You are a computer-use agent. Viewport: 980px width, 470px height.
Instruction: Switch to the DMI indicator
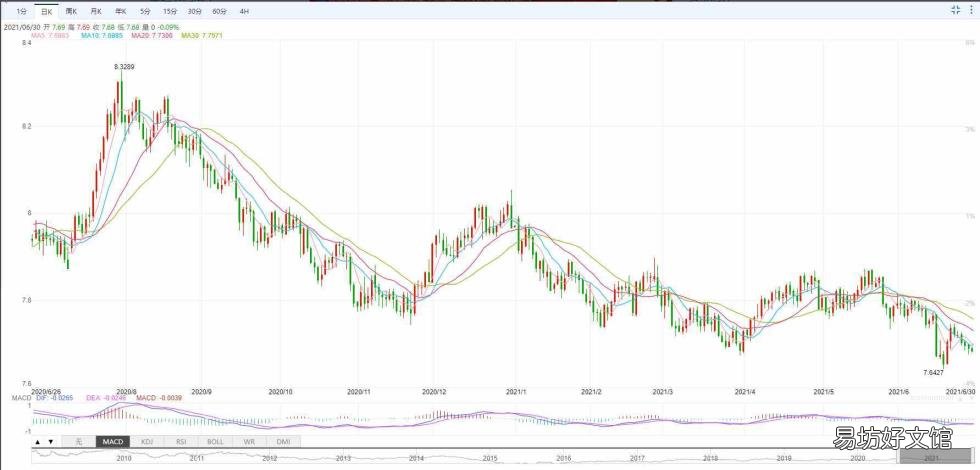(284, 442)
